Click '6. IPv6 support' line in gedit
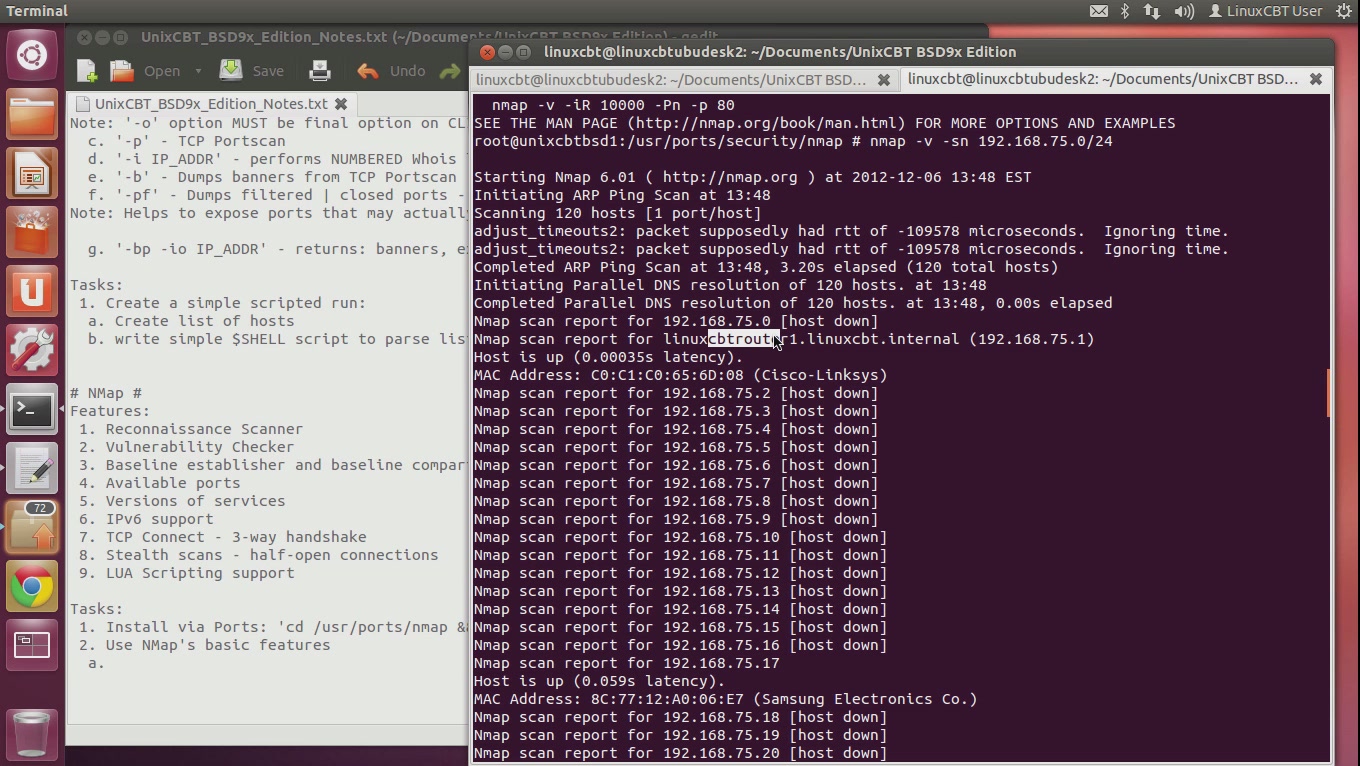Screen dimensions: 1360x766 pyautogui.click(x=146, y=519)
